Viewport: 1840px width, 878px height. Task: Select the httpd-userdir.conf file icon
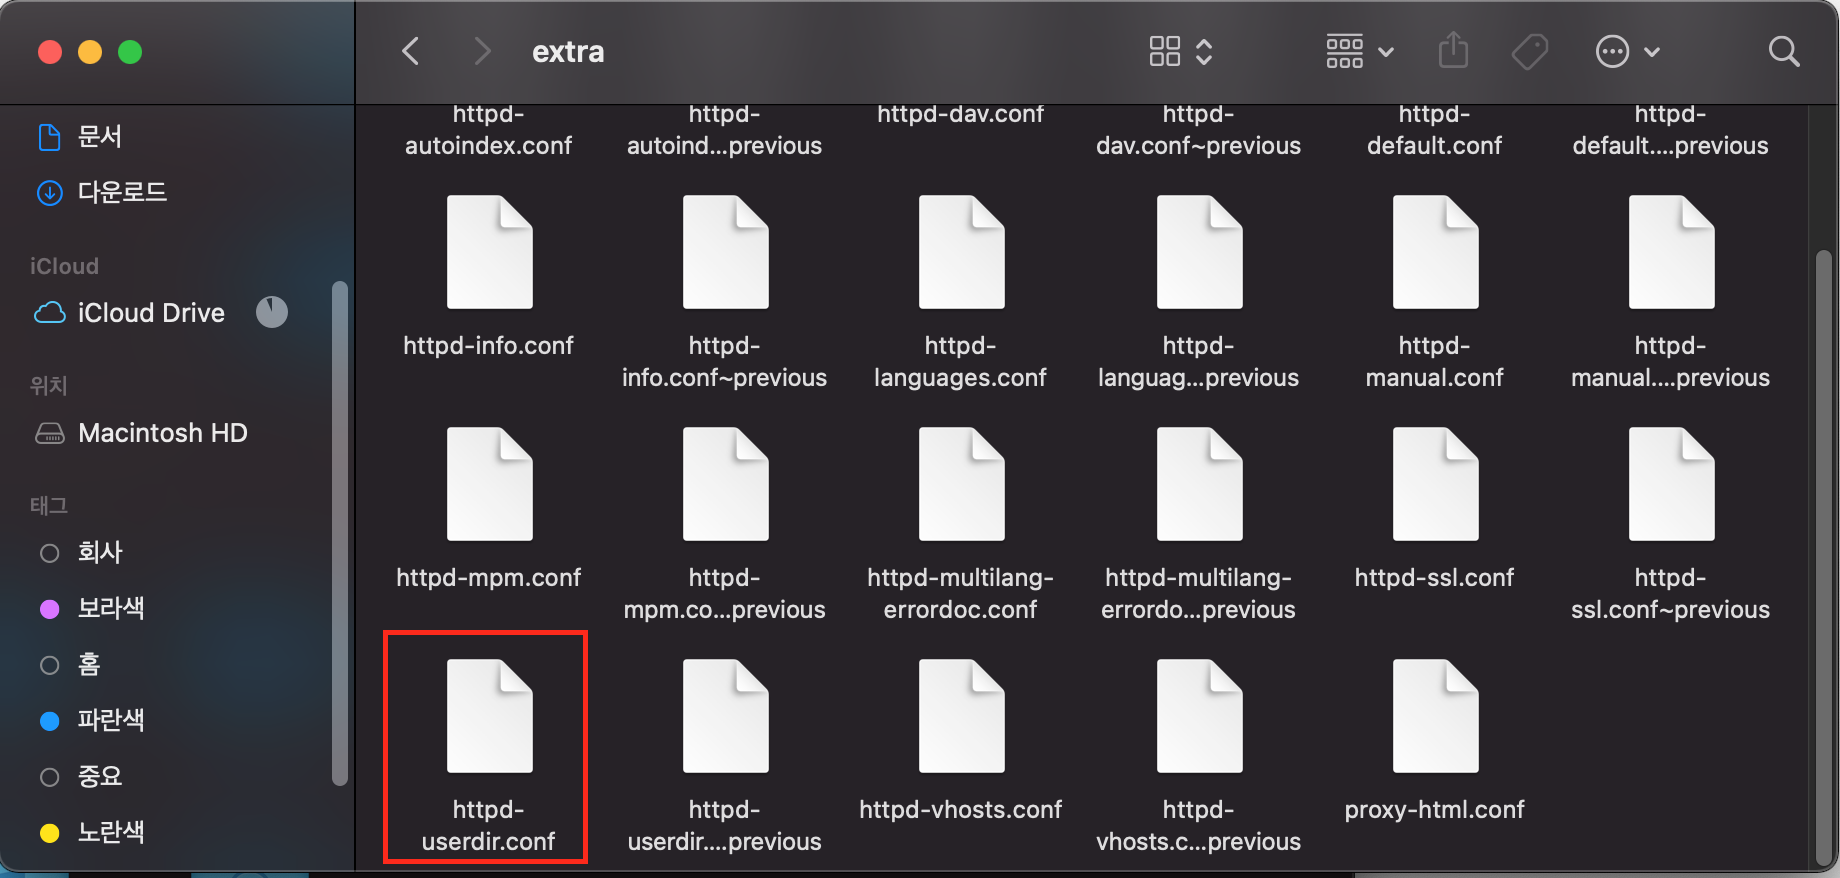(x=489, y=717)
